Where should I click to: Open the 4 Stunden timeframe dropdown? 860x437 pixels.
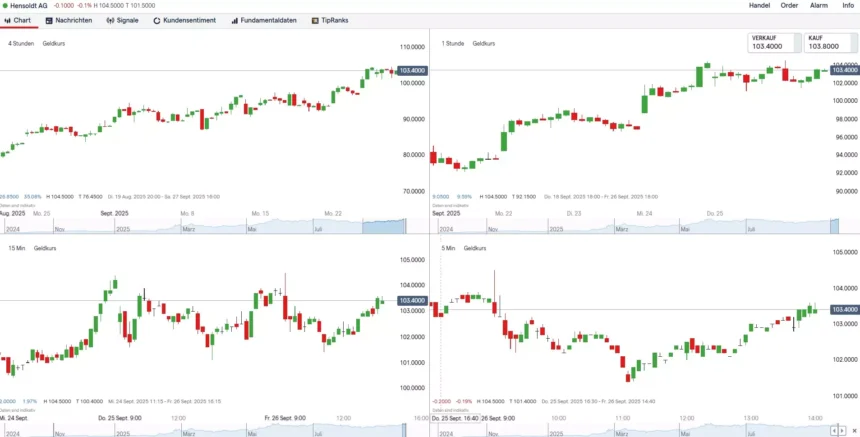tap(19, 44)
